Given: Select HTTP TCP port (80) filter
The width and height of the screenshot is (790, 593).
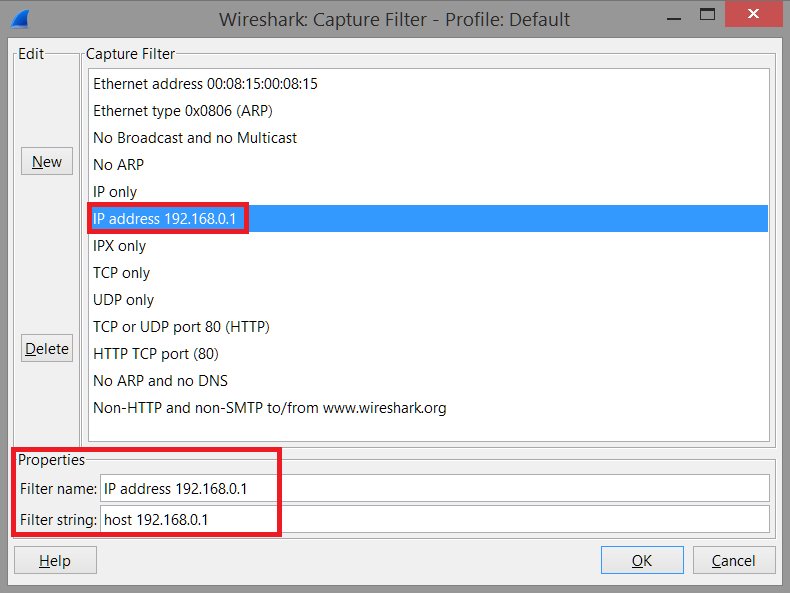Looking at the screenshot, I should coord(428,354).
